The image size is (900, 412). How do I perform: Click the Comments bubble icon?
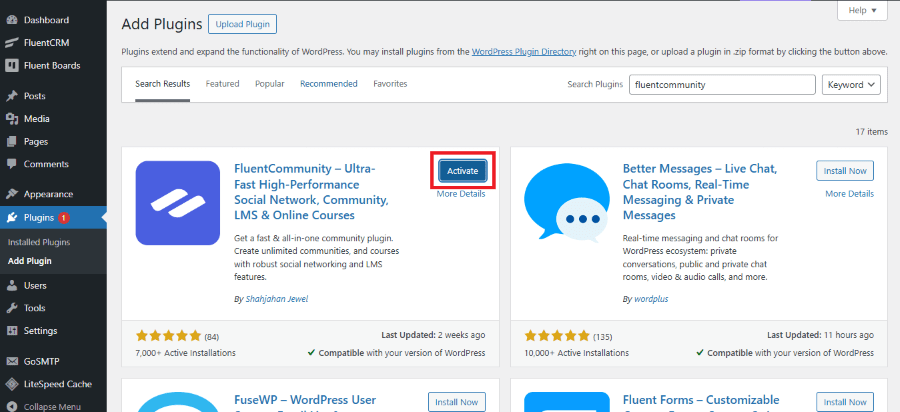coord(11,164)
